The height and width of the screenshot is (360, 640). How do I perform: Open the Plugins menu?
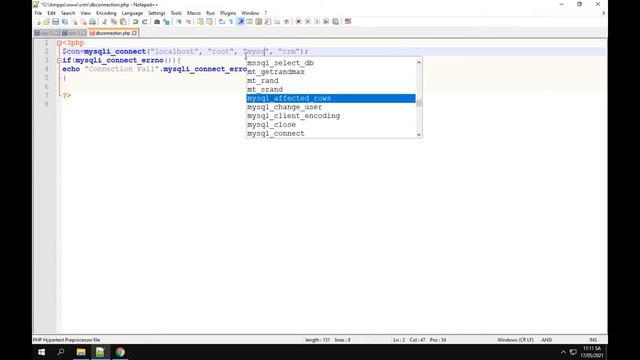click(x=228, y=13)
